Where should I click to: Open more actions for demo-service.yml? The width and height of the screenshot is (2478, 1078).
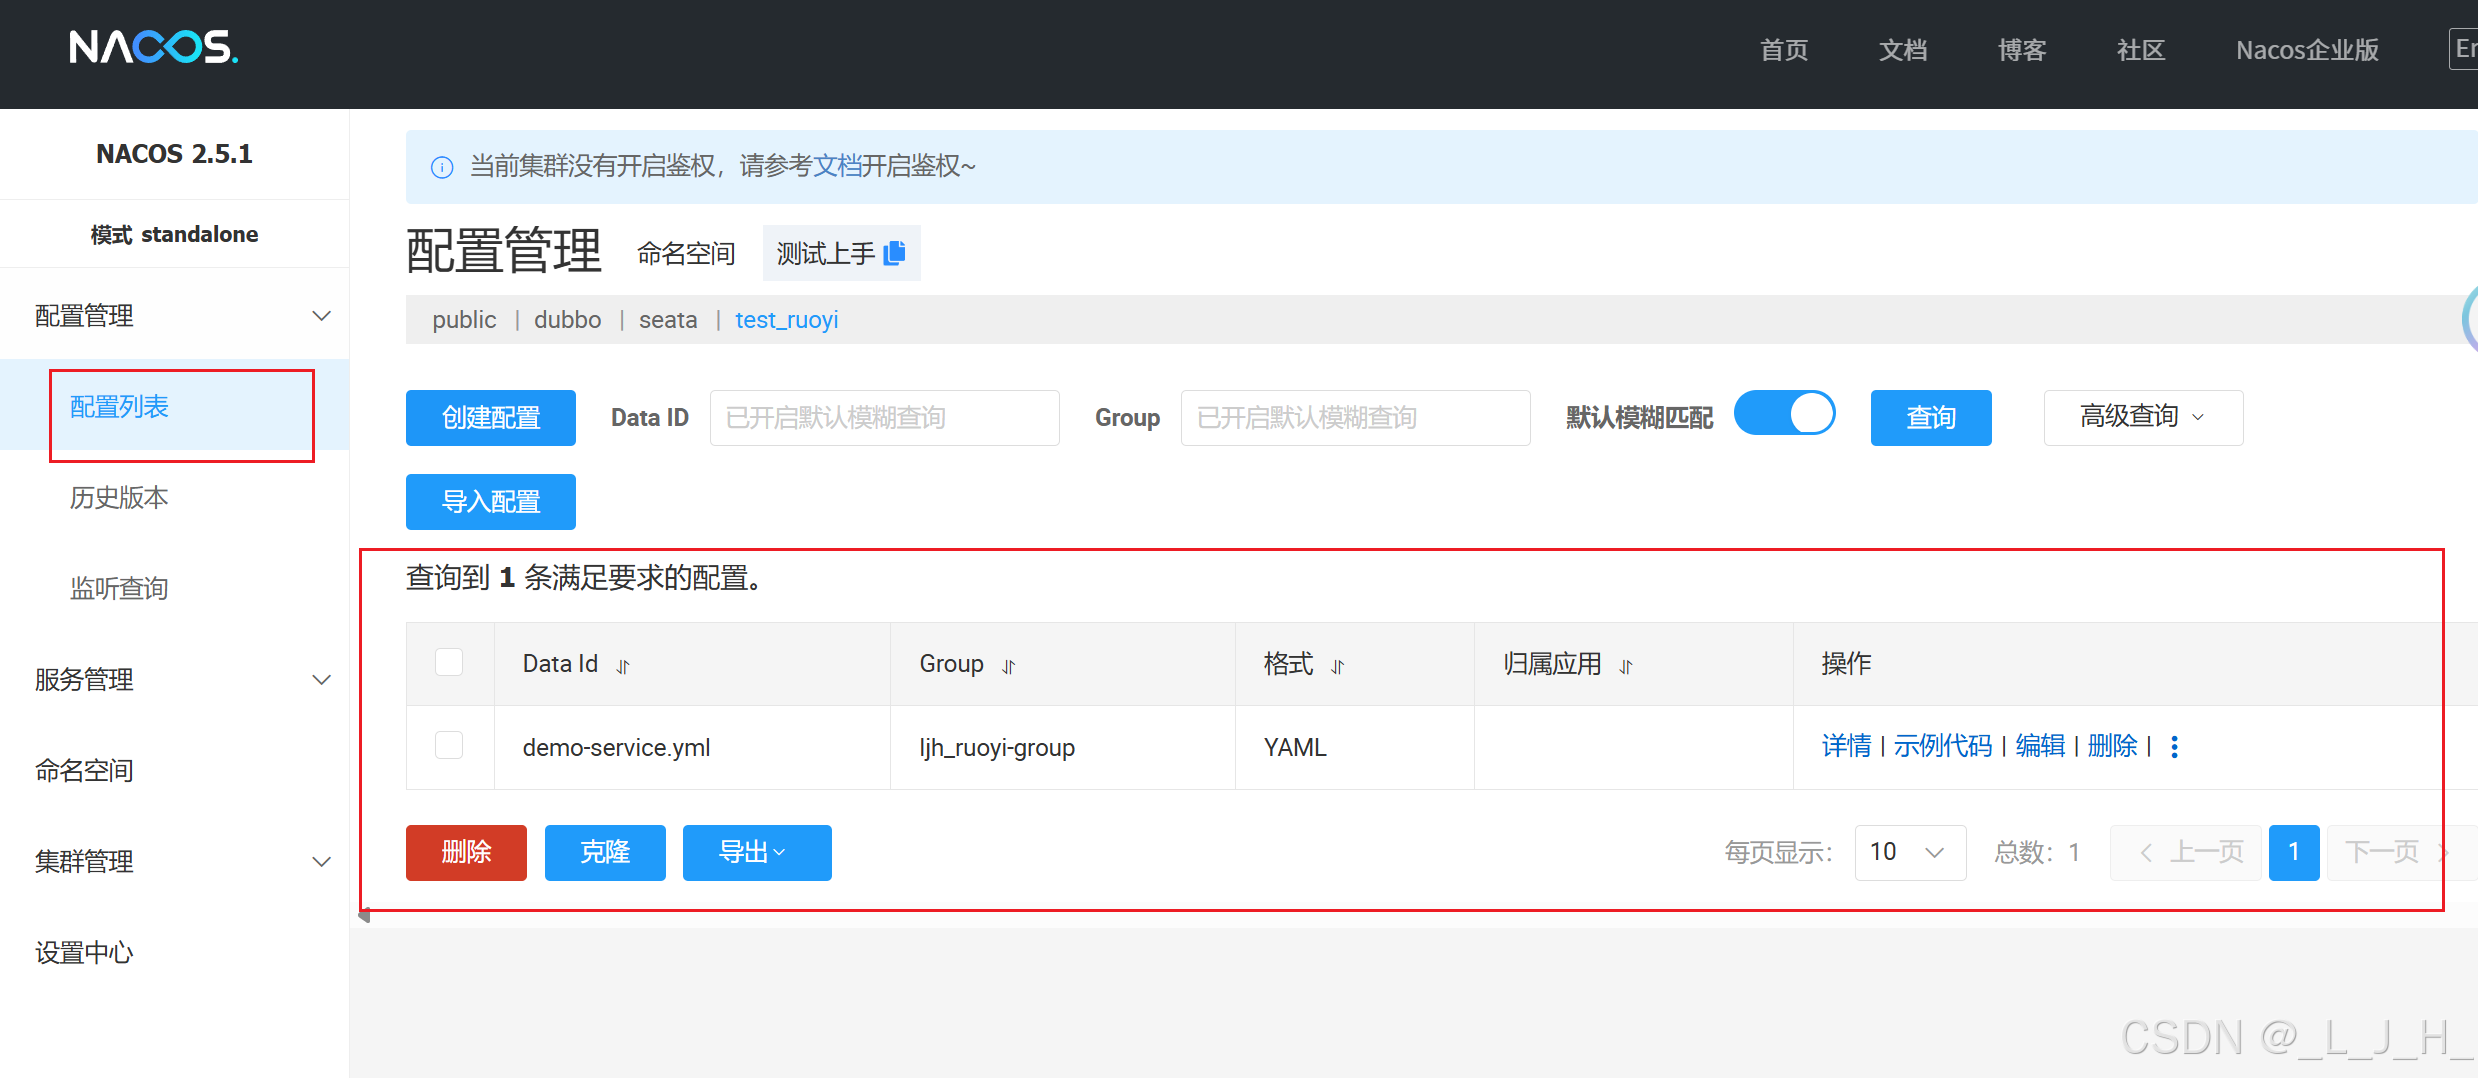pyautogui.click(x=2175, y=747)
